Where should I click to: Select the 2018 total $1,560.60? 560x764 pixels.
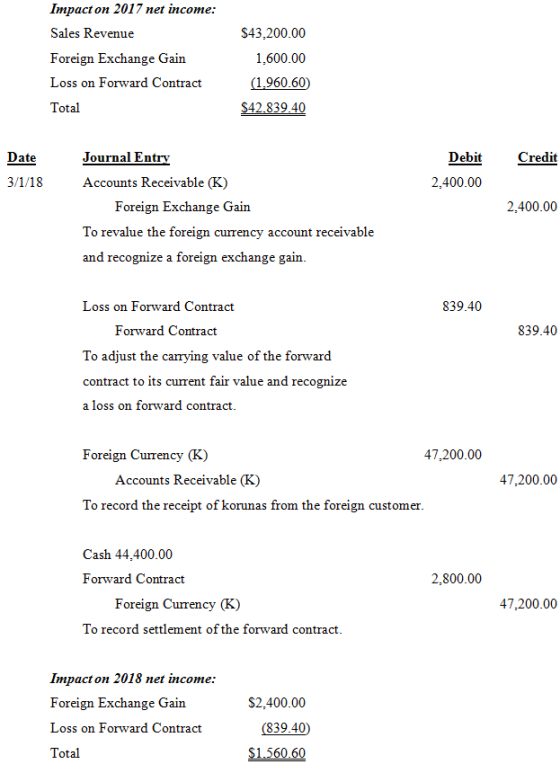(x=276, y=753)
